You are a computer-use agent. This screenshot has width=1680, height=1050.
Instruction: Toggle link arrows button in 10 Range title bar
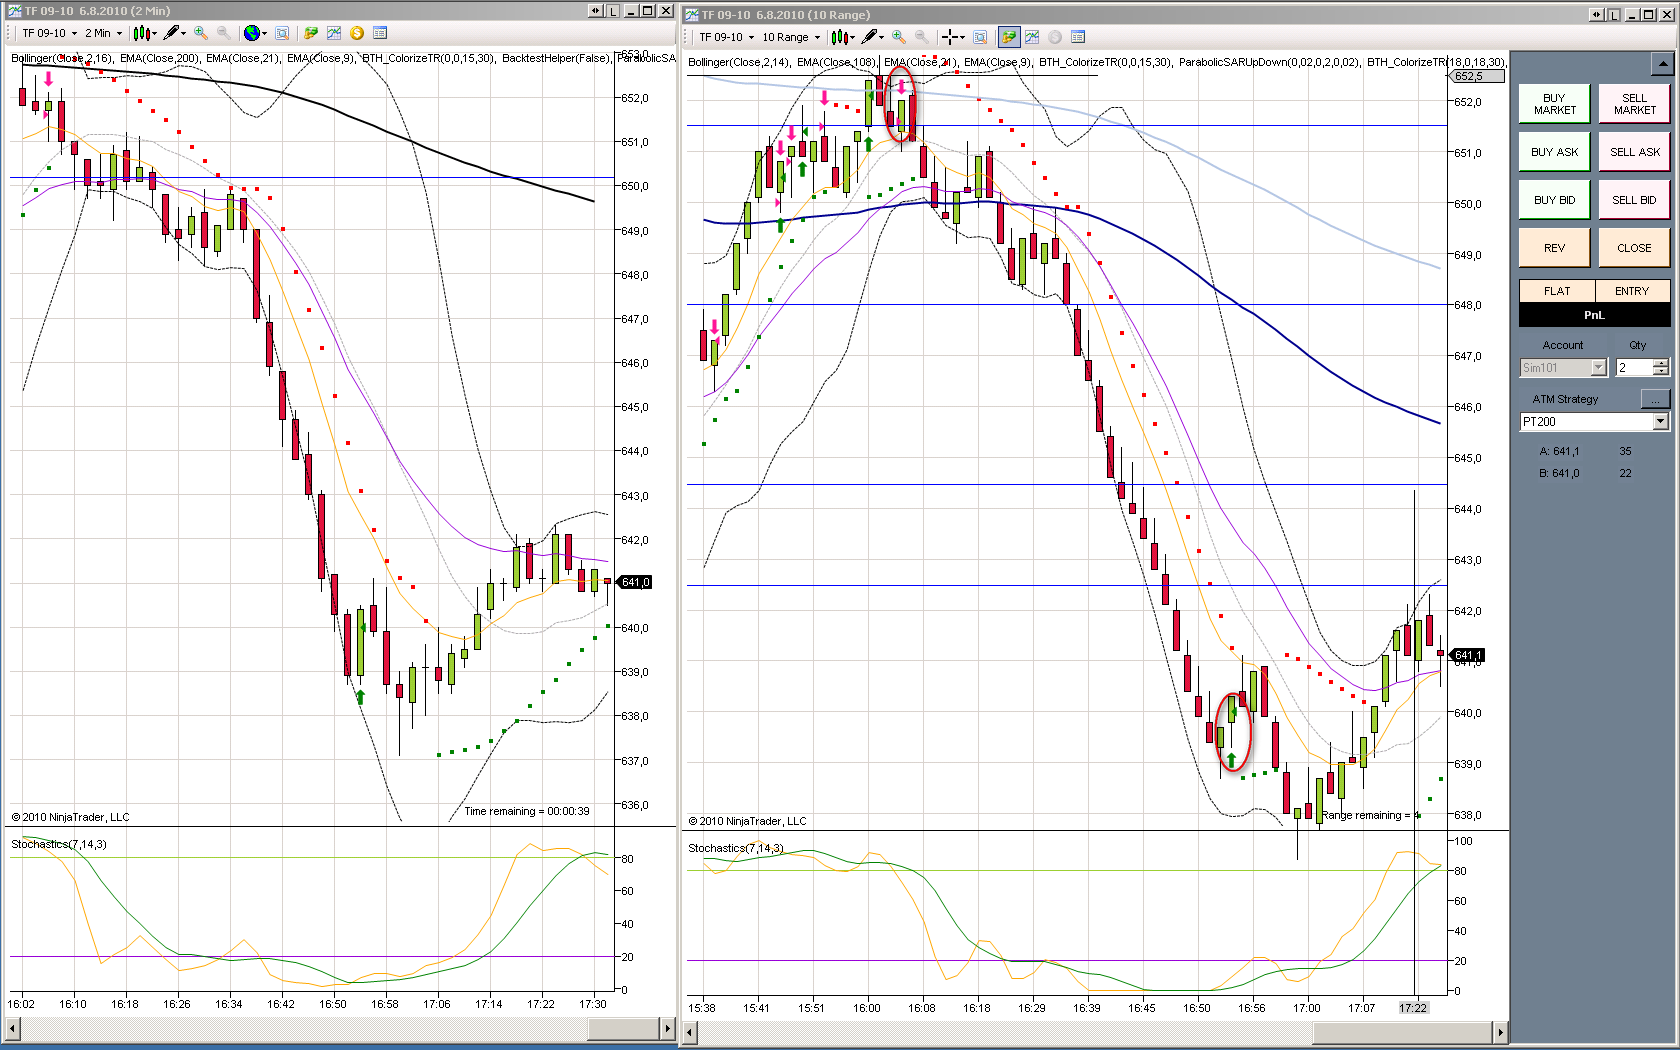tap(1597, 14)
